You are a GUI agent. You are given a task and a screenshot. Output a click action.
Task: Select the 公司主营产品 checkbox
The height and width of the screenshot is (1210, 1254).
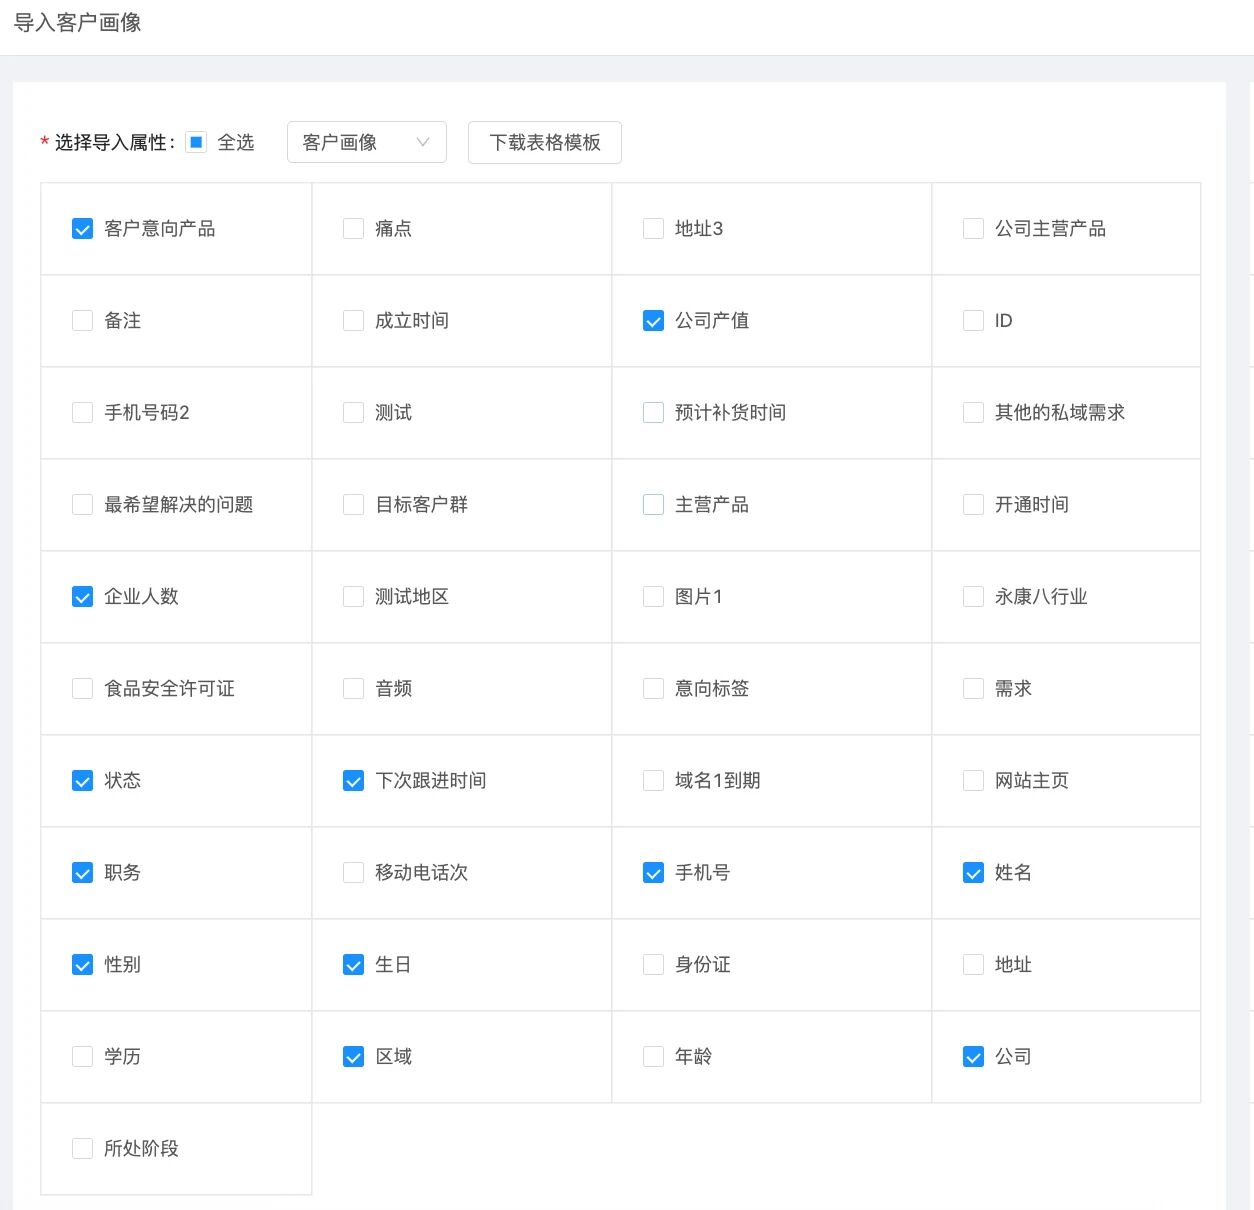coord(973,229)
